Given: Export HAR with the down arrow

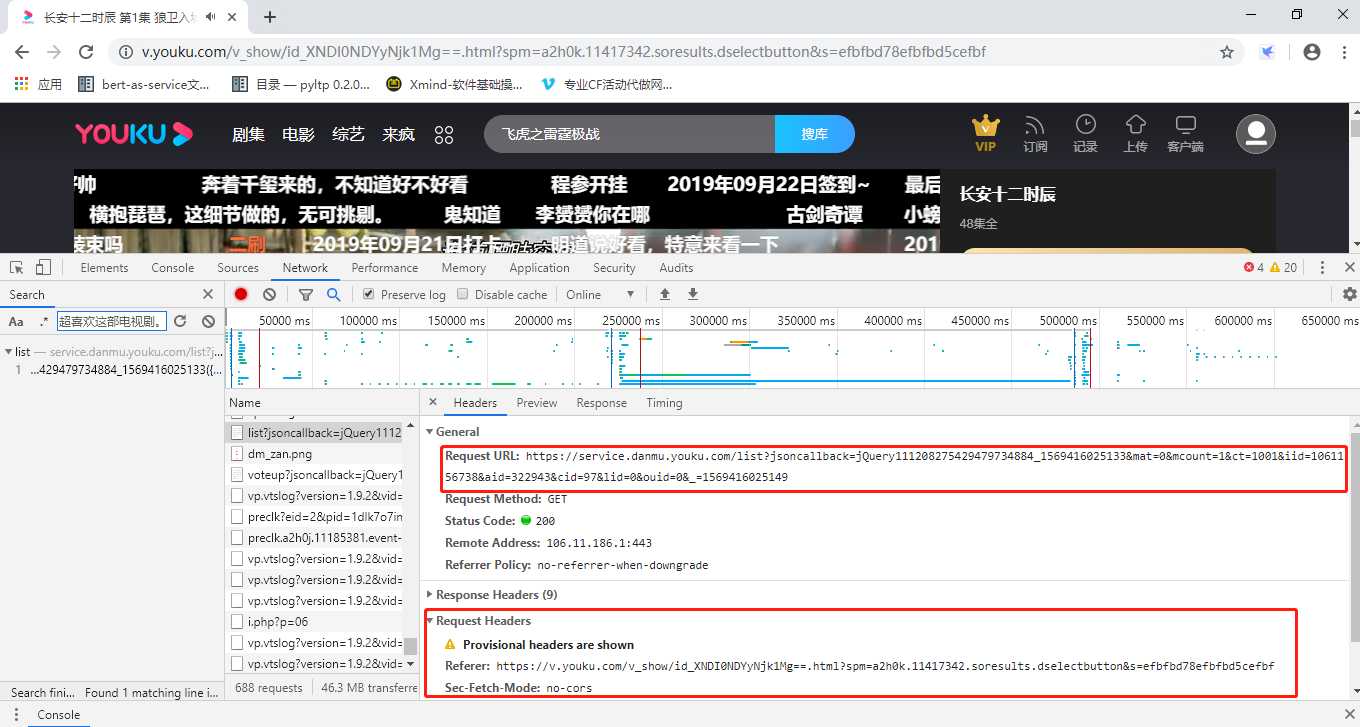Looking at the screenshot, I should (x=692, y=294).
